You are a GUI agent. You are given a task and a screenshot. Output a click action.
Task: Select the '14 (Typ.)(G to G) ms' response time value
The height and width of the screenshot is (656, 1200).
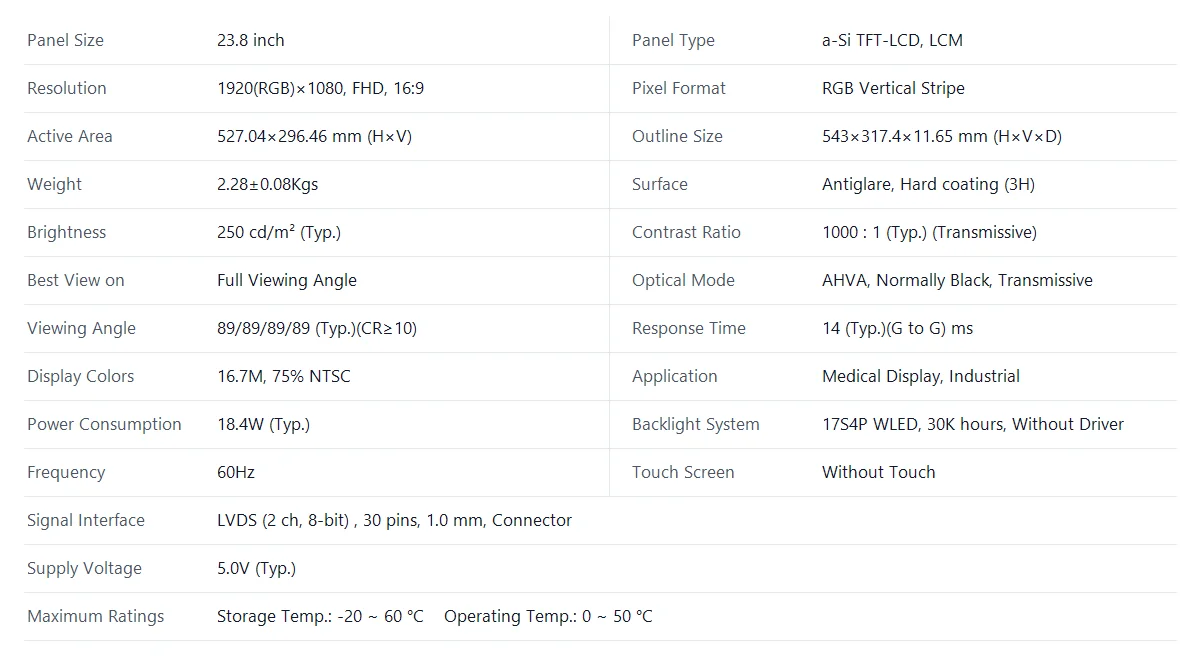[x=897, y=328]
